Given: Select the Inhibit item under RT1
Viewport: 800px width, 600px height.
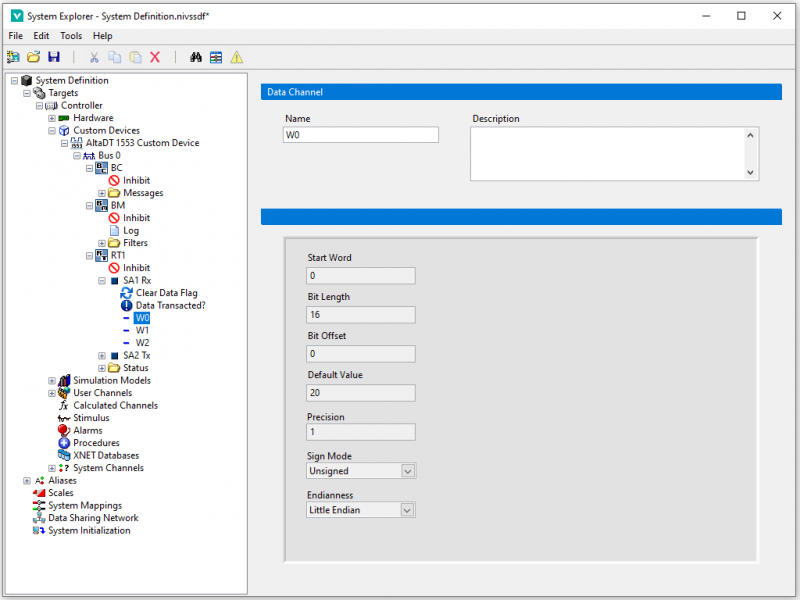Looking at the screenshot, I should 136,268.
